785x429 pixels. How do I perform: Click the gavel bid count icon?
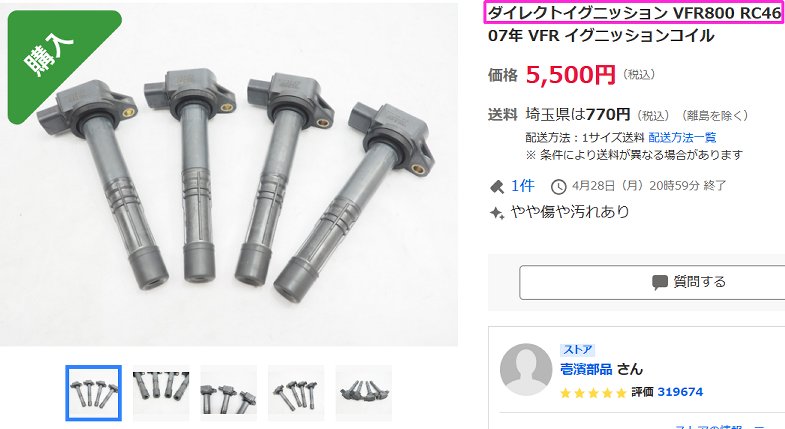(x=497, y=187)
